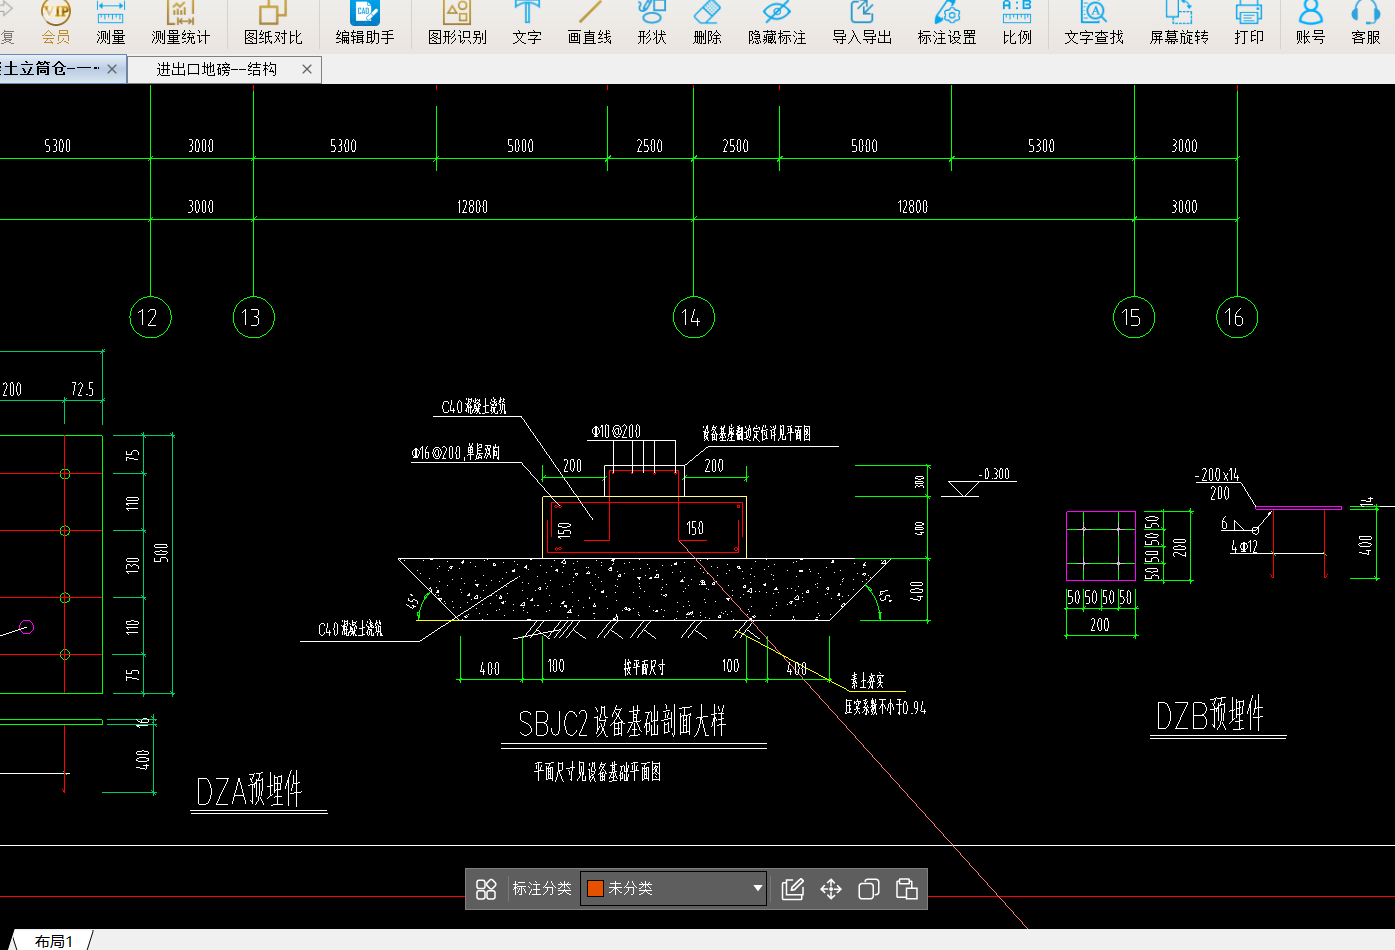This screenshot has height=950, width=1395.
Task: Click 屏幕旋转 screen rotate
Action: tap(1179, 23)
